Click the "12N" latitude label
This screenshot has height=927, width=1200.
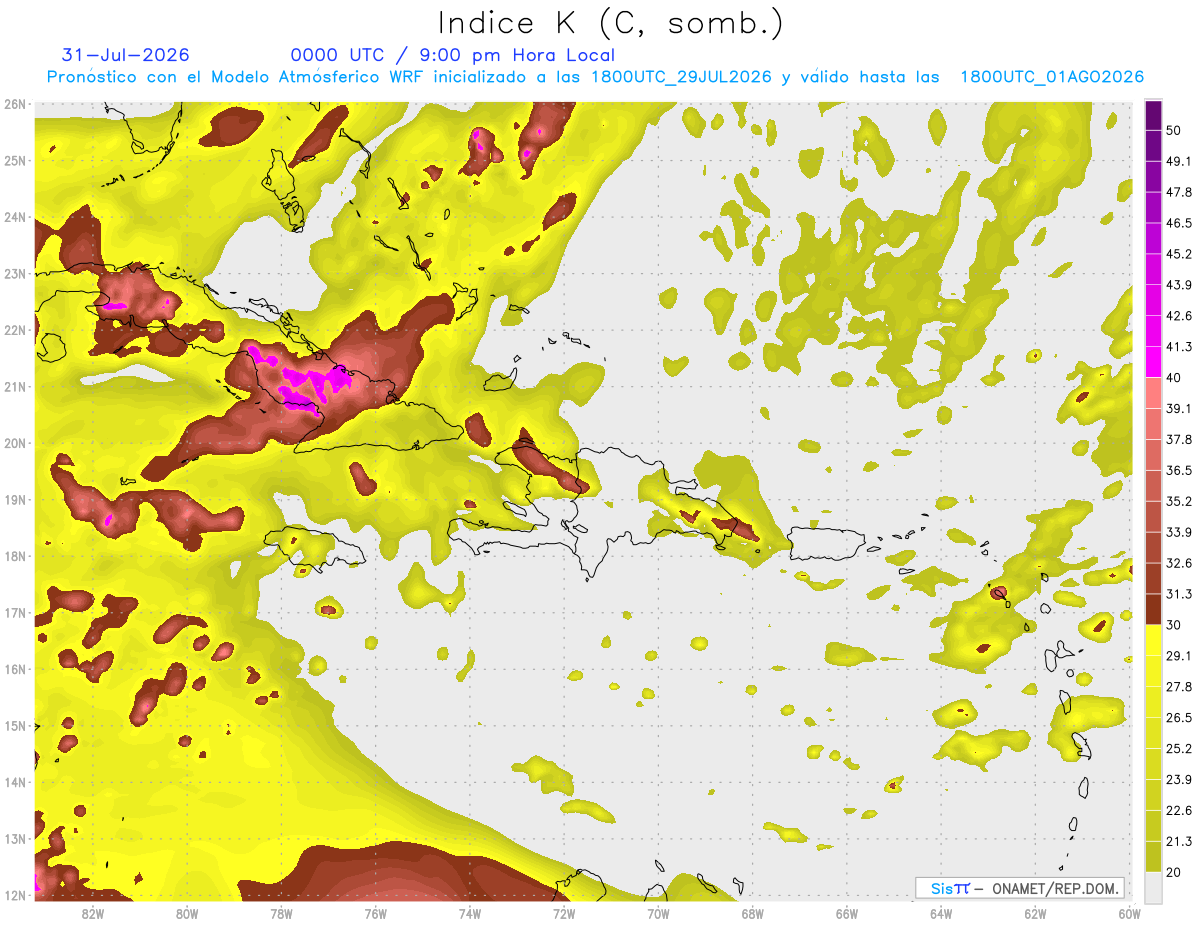pyautogui.click(x=15, y=895)
